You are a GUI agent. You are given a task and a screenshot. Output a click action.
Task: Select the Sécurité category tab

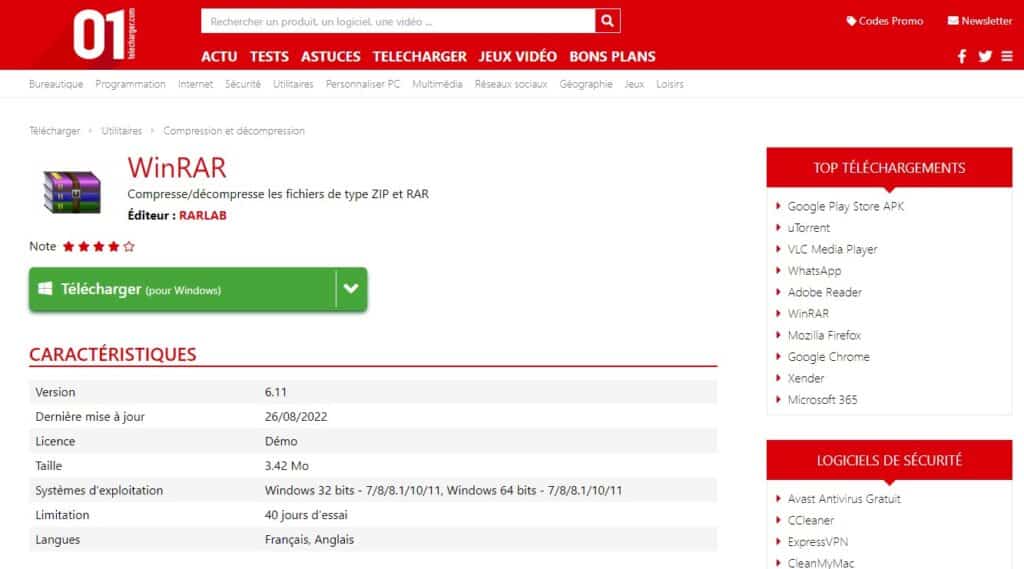pyautogui.click(x=243, y=84)
